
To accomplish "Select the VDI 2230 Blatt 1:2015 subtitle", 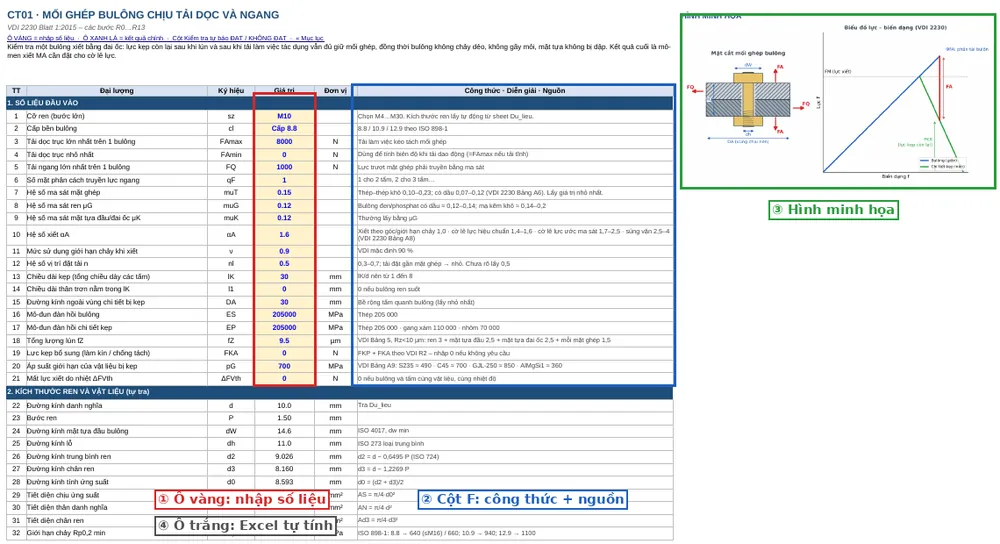I will (x=76, y=27).
